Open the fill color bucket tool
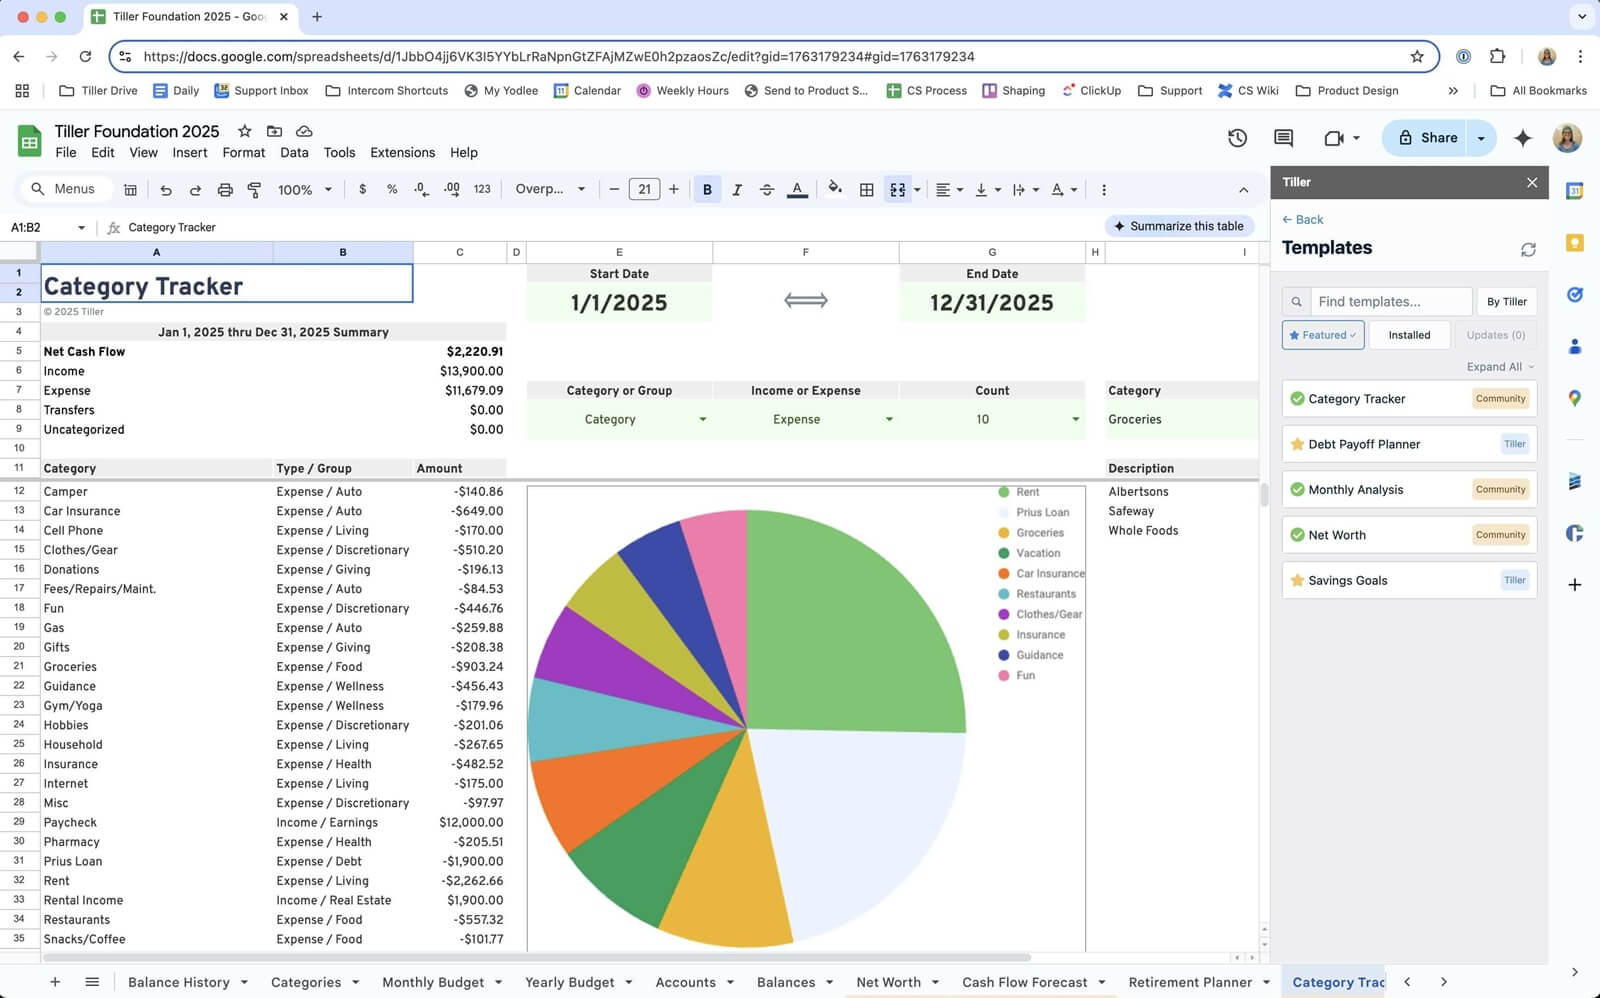This screenshot has width=1600, height=998. click(835, 188)
